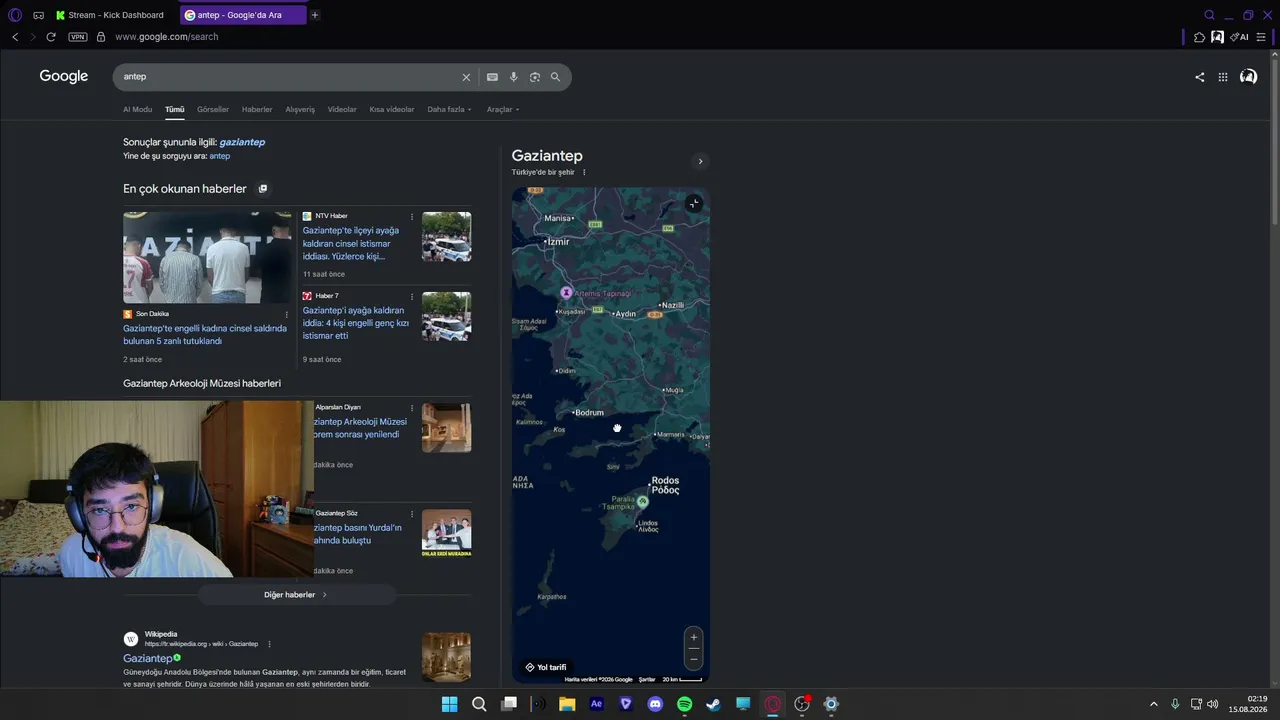
Task: Search open tabs in title bar
Action: point(1209,15)
